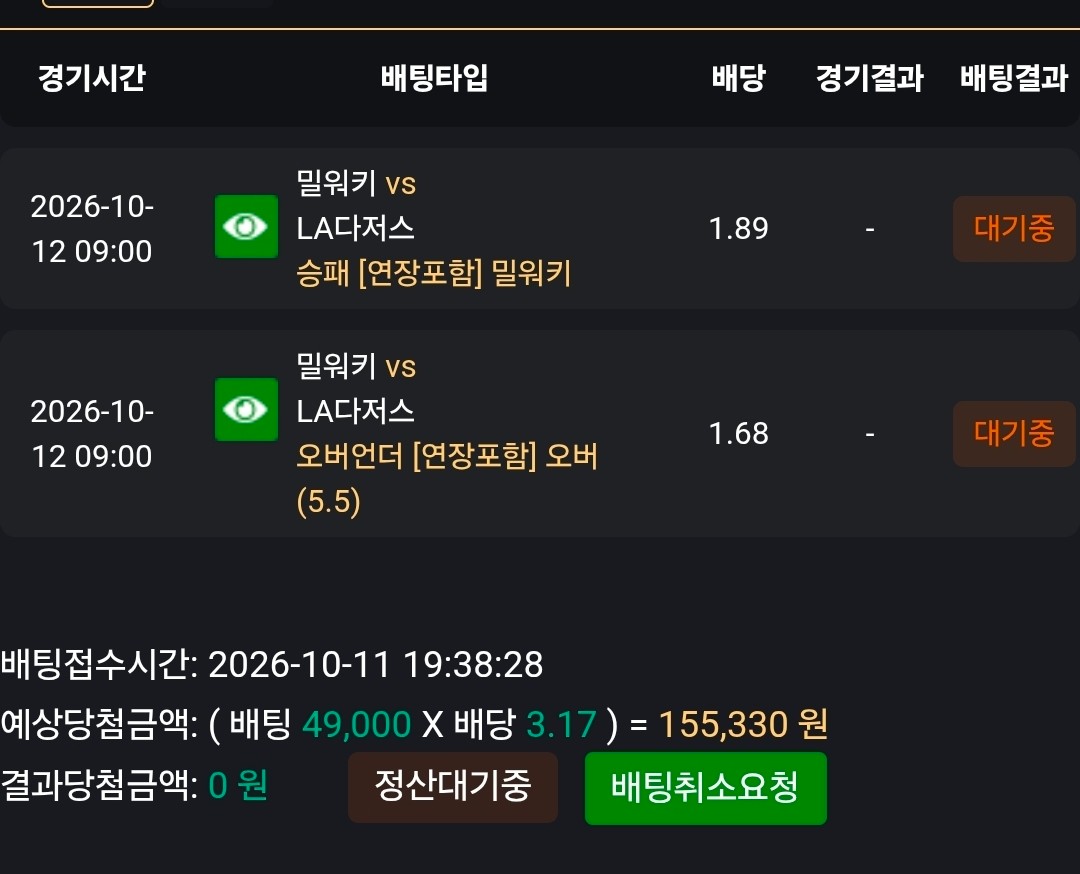Select the 배당 column header
This screenshot has width=1080, height=874.
click(x=738, y=77)
